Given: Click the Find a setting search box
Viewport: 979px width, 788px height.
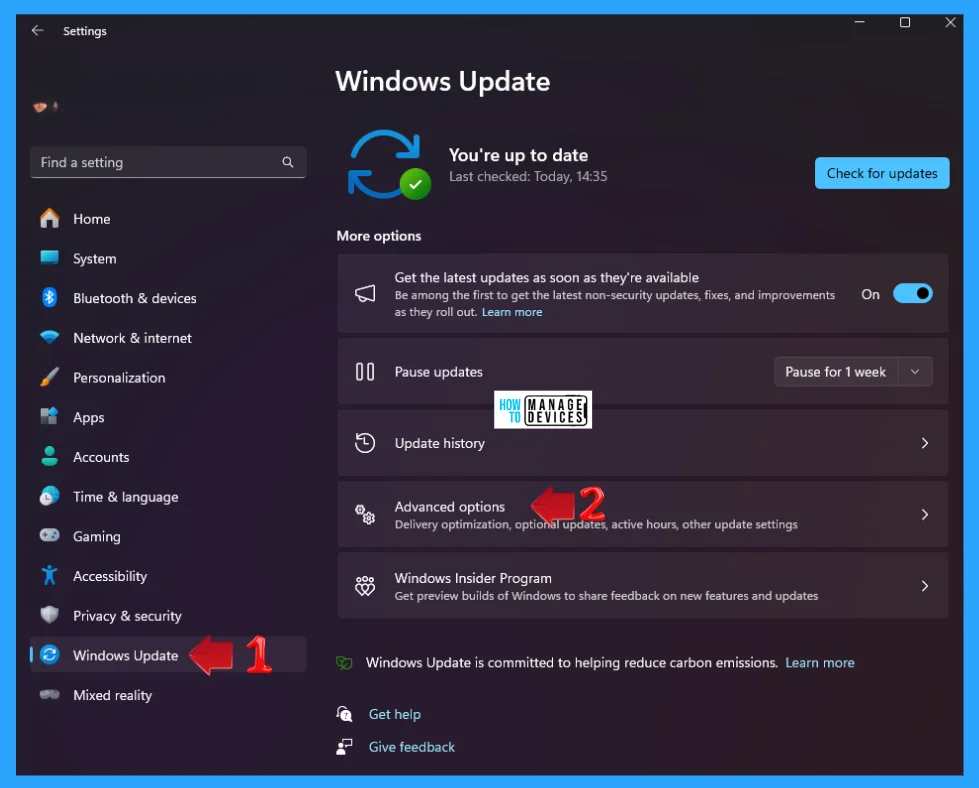Looking at the screenshot, I should (x=168, y=162).
